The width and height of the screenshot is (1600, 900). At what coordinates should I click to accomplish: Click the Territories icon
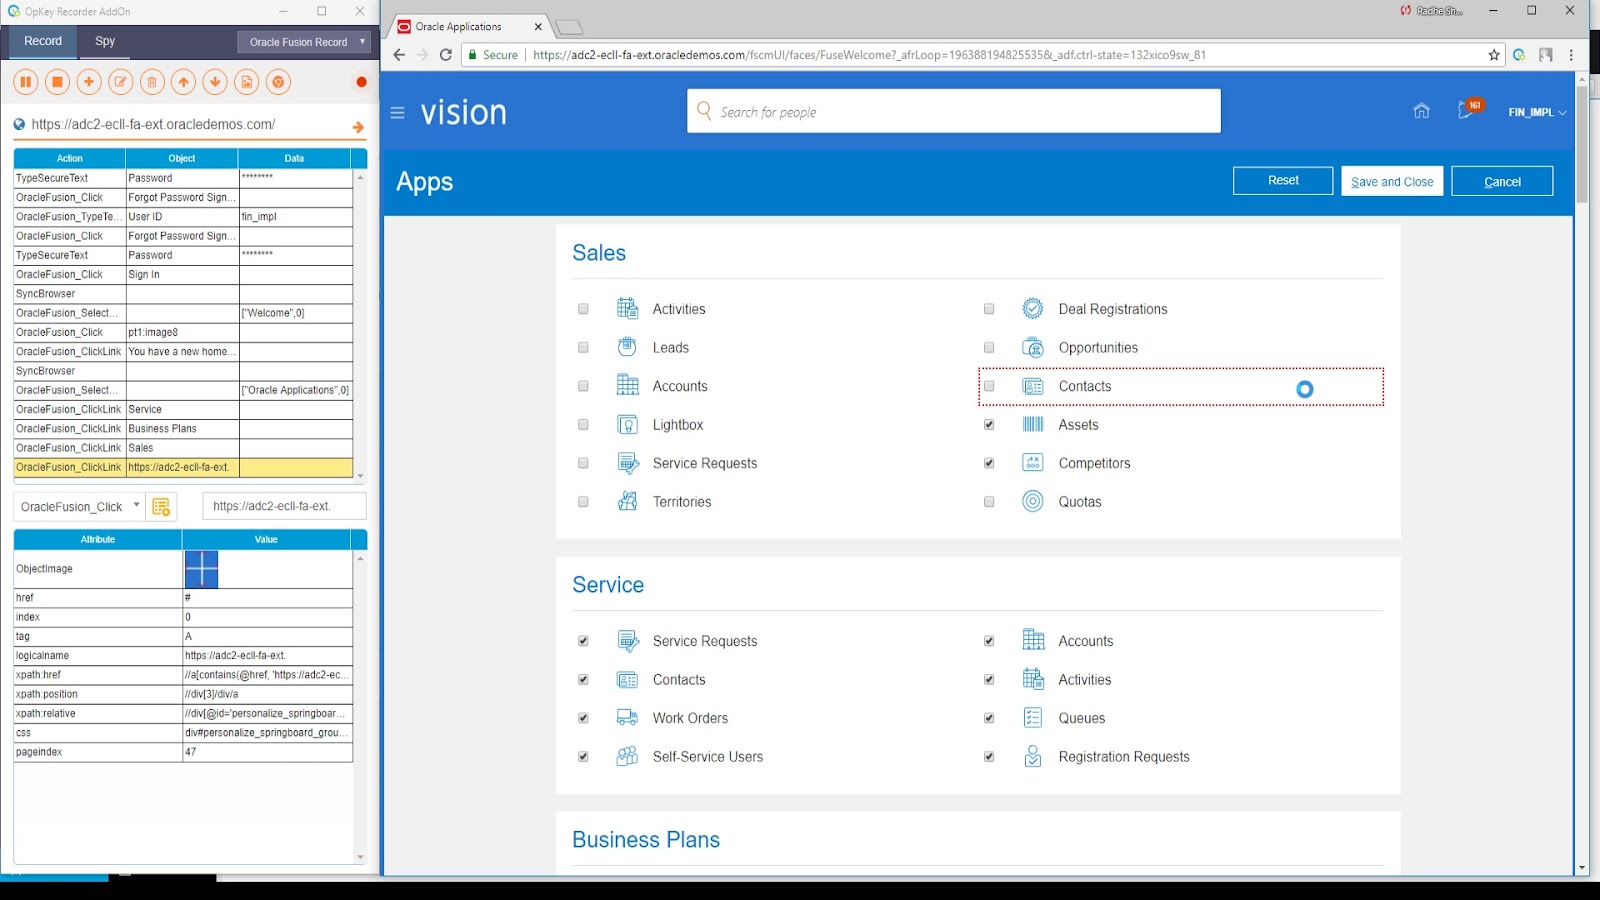pyautogui.click(x=627, y=501)
